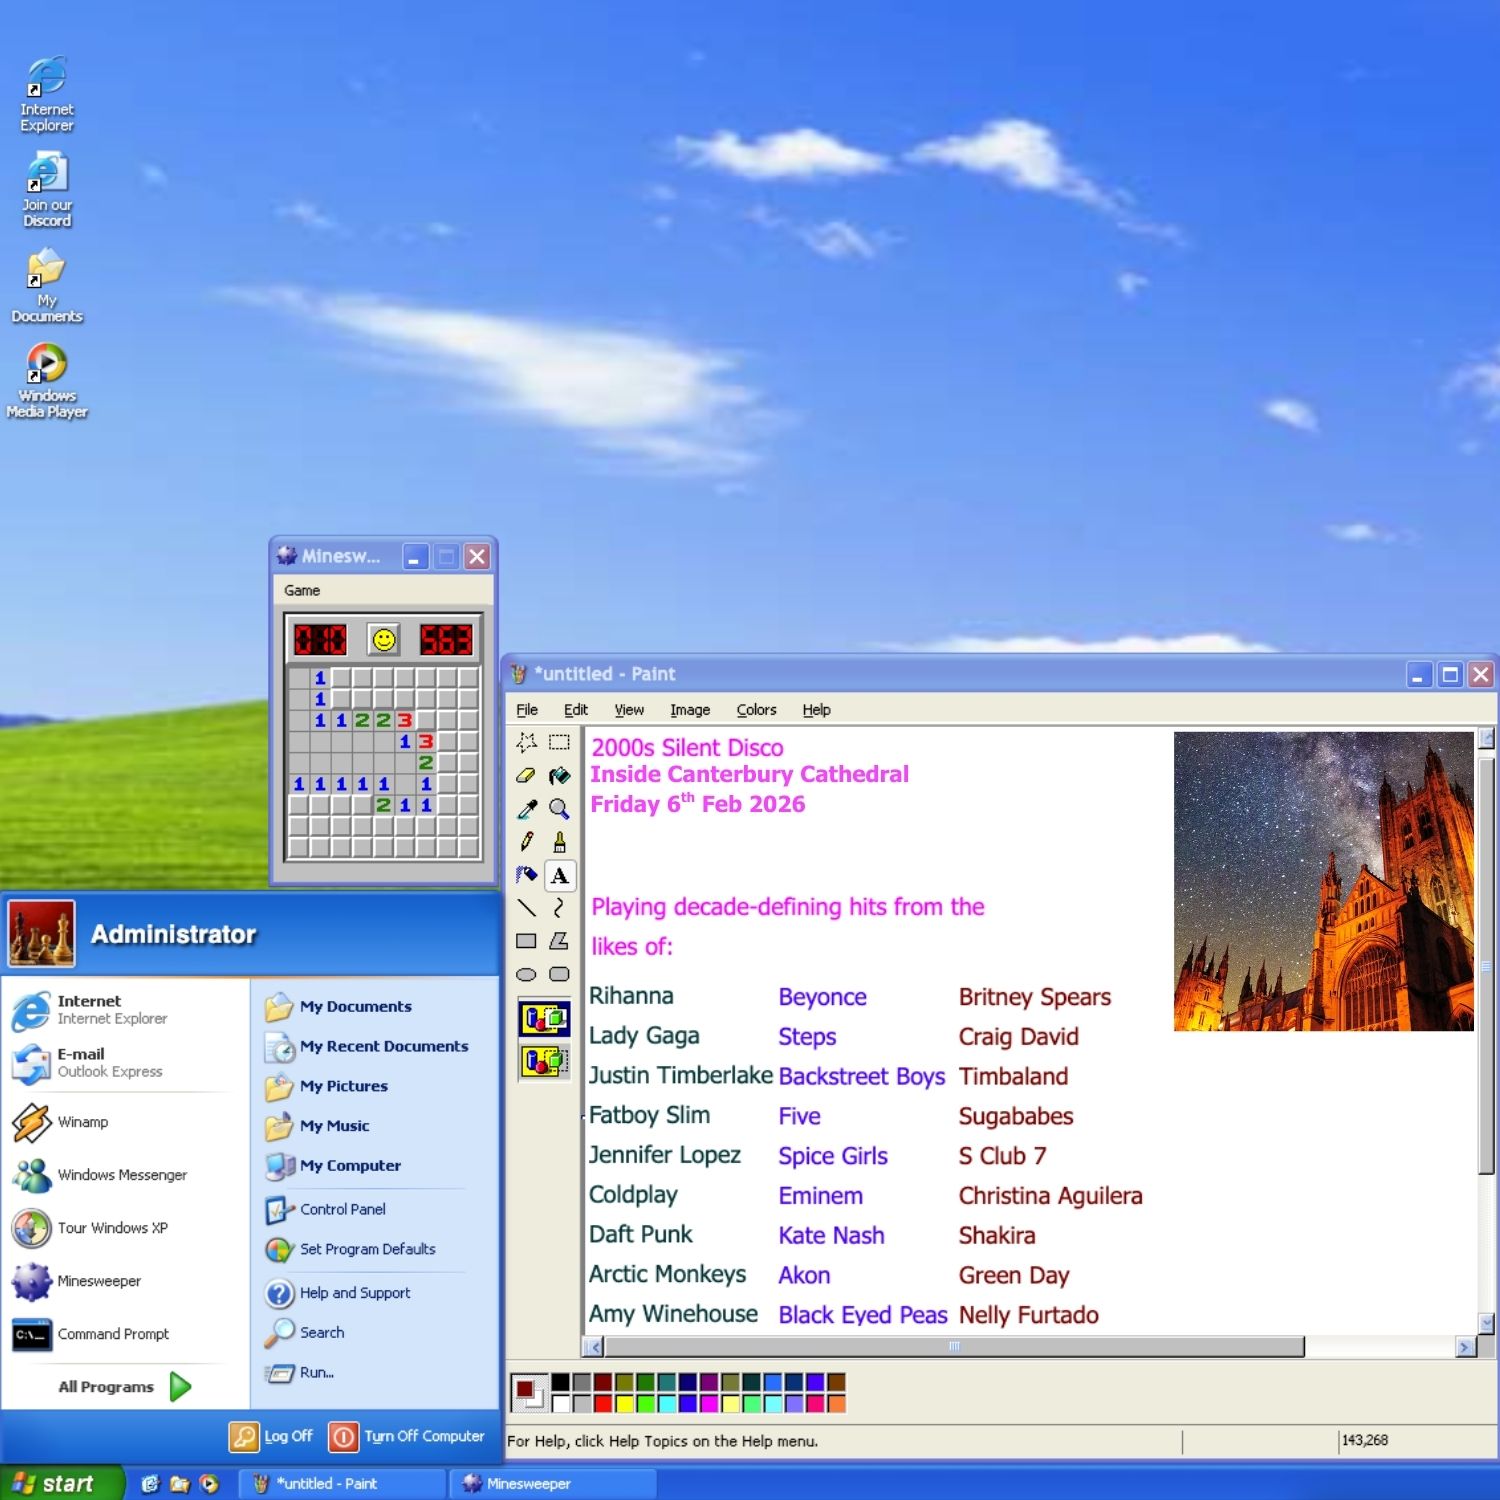Switch to the transparent background text option
Screen dimensions: 1500x1500
(x=544, y=1060)
